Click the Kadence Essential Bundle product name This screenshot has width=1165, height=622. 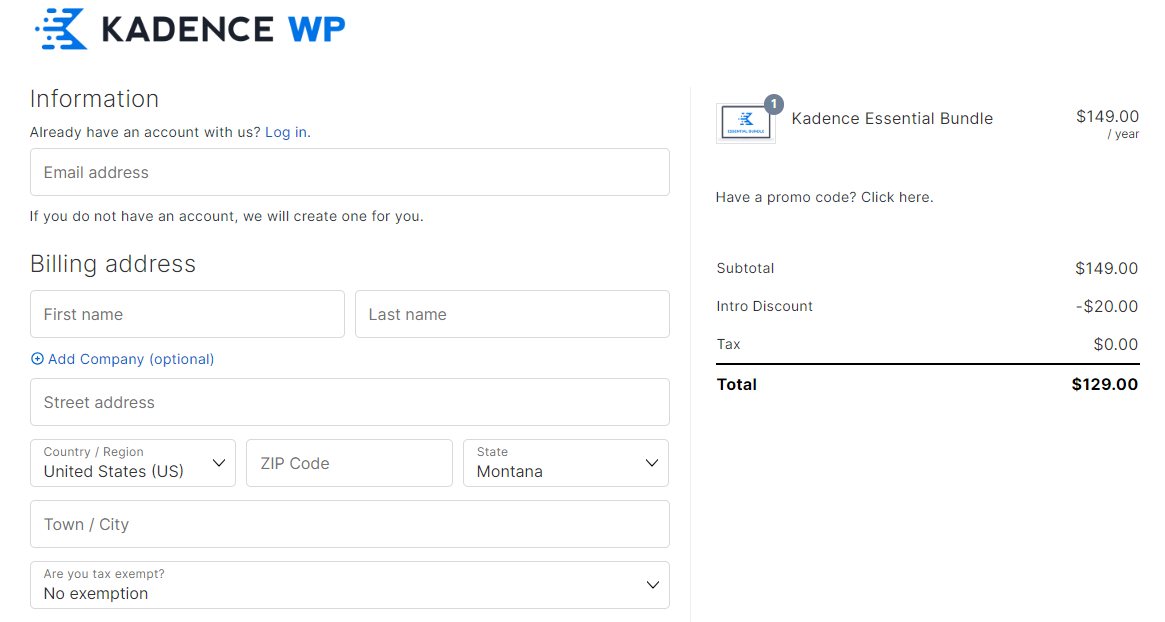pos(892,118)
